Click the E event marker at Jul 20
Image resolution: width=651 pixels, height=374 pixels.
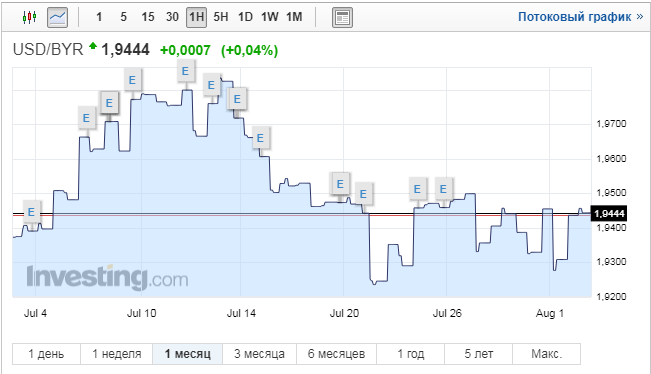[340, 183]
